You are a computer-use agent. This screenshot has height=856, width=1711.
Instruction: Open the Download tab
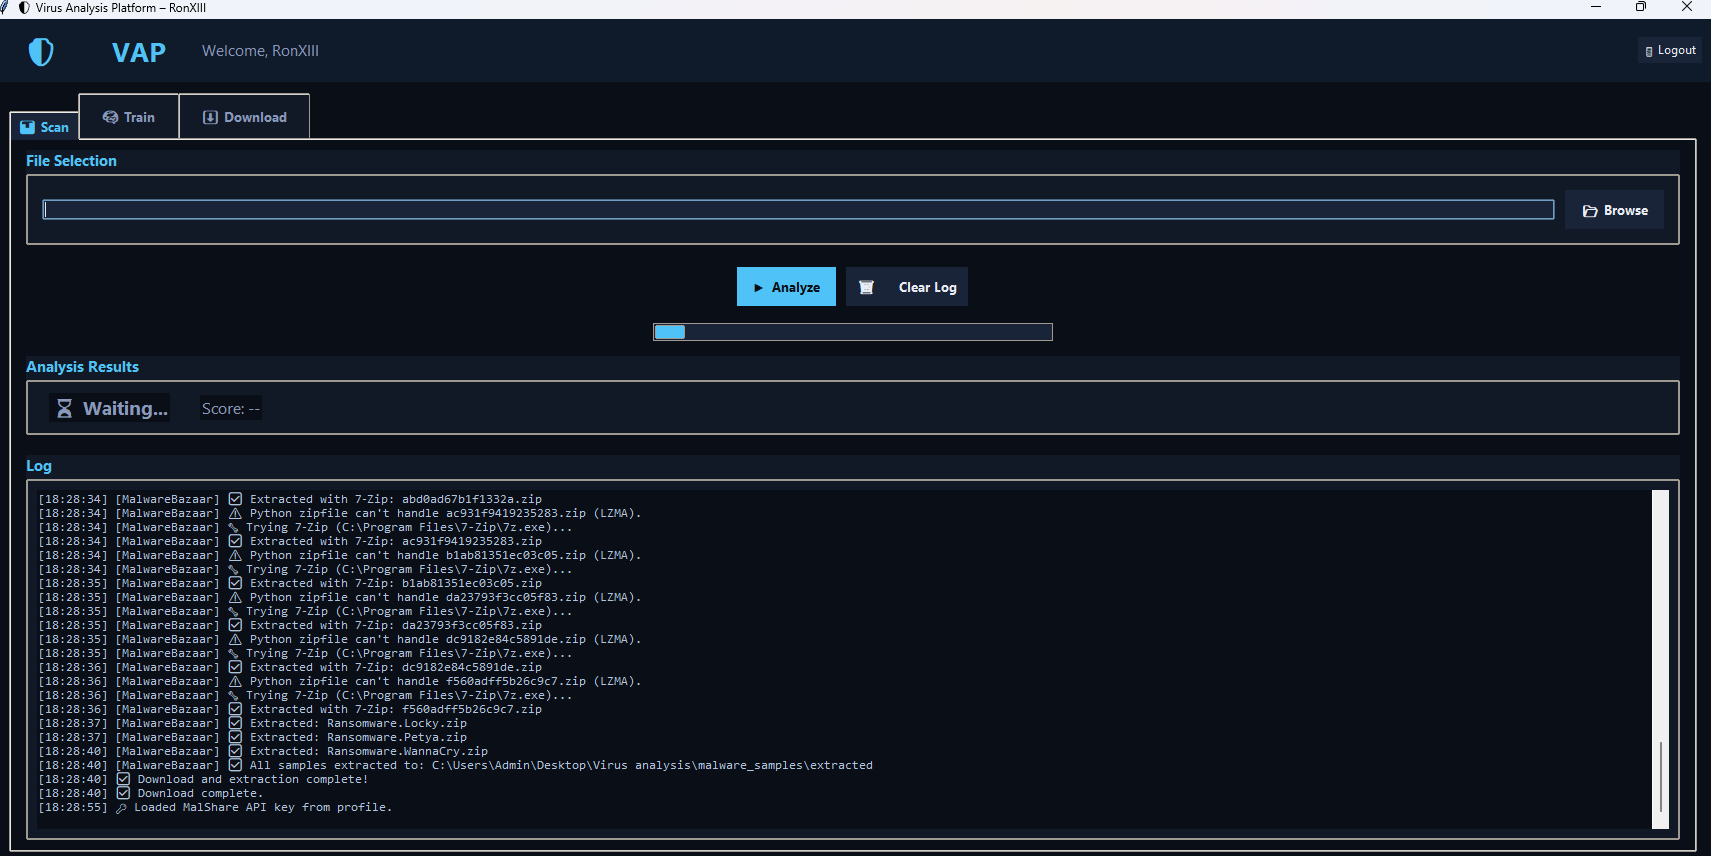click(x=245, y=117)
